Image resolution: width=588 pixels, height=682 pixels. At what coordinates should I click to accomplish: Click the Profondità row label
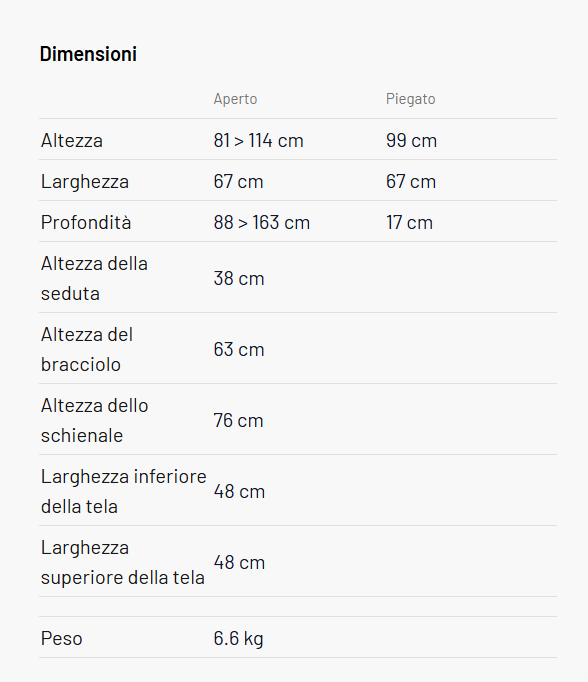pos(86,222)
